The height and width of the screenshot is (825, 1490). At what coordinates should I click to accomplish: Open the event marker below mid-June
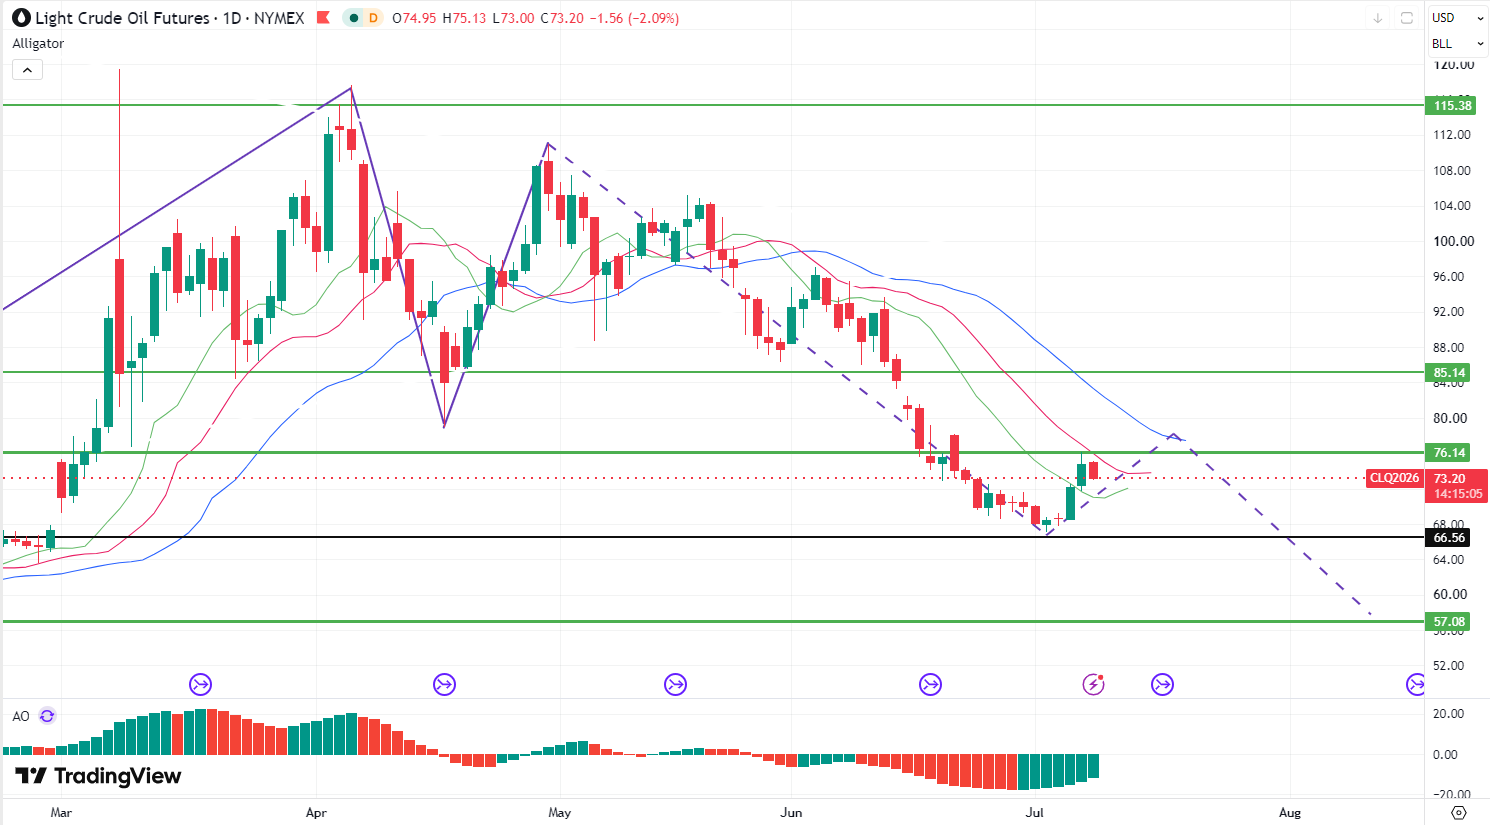930,684
